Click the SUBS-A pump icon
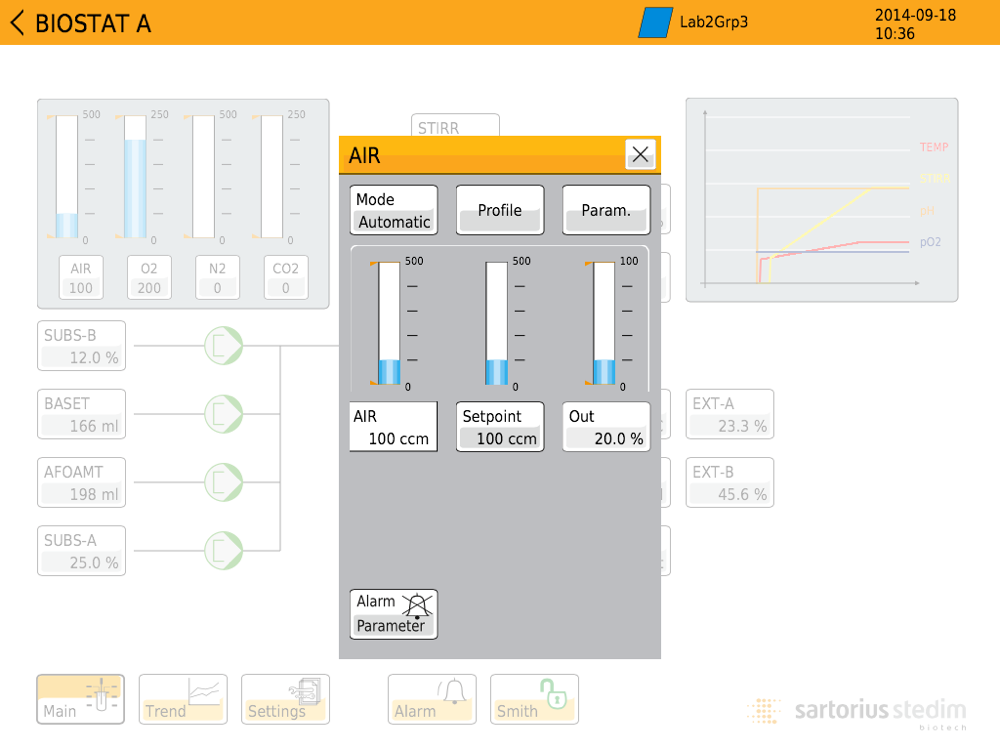 tap(223, 549)
